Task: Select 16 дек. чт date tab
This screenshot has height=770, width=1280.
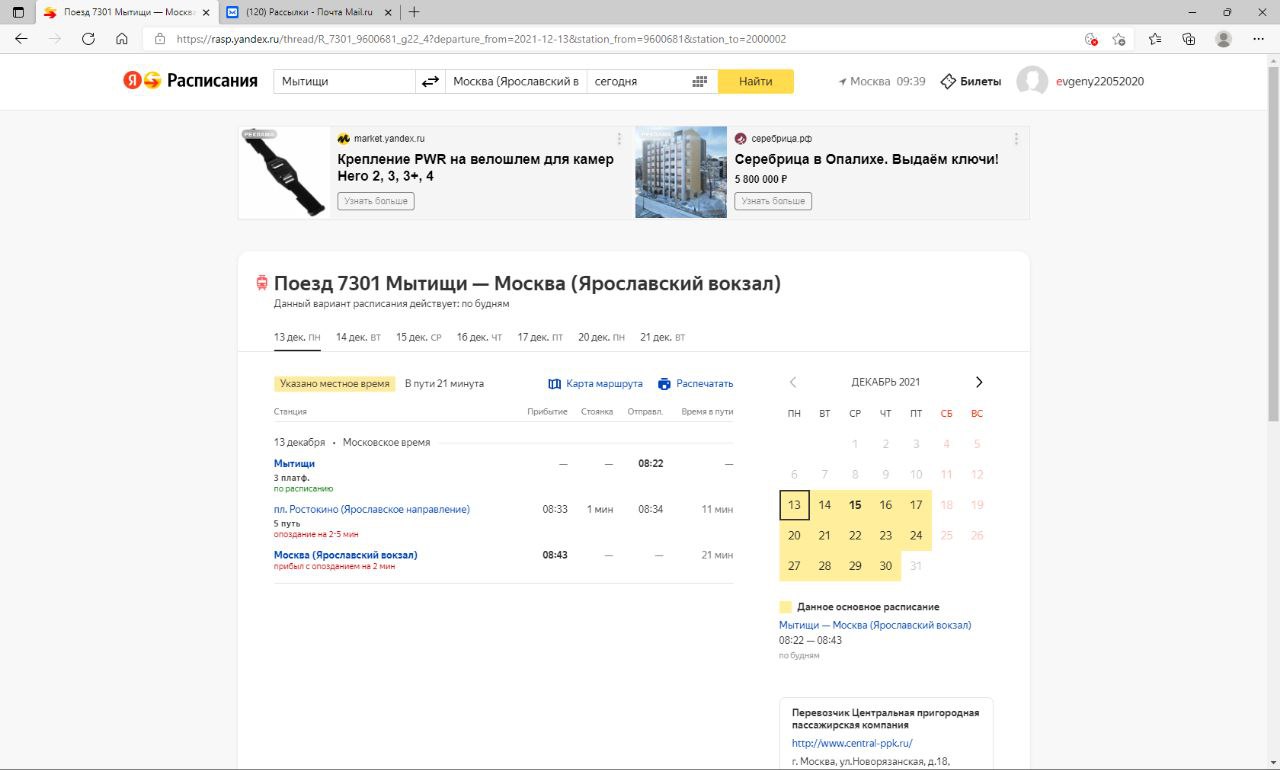Action: pyautogui.click(x=479, y=338)
